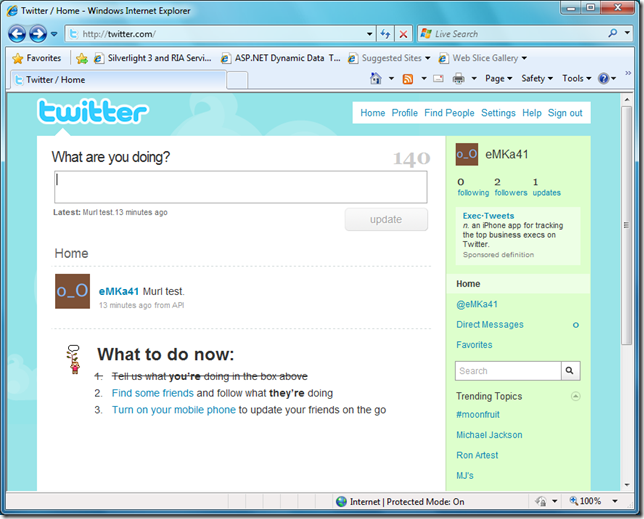
Task: Click the sidebar search magnifier button
Action: pyautogui.click(x=570, y=371)
